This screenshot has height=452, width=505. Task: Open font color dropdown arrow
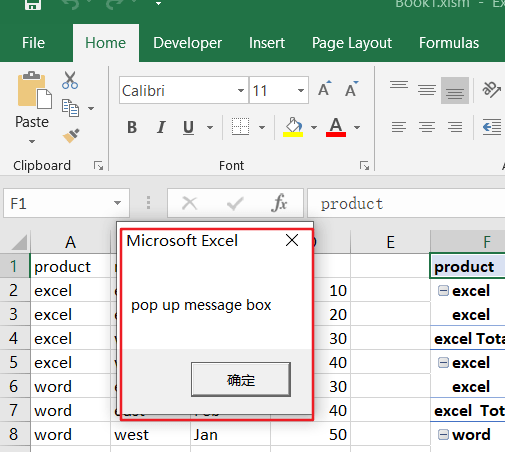coord(357,127)
